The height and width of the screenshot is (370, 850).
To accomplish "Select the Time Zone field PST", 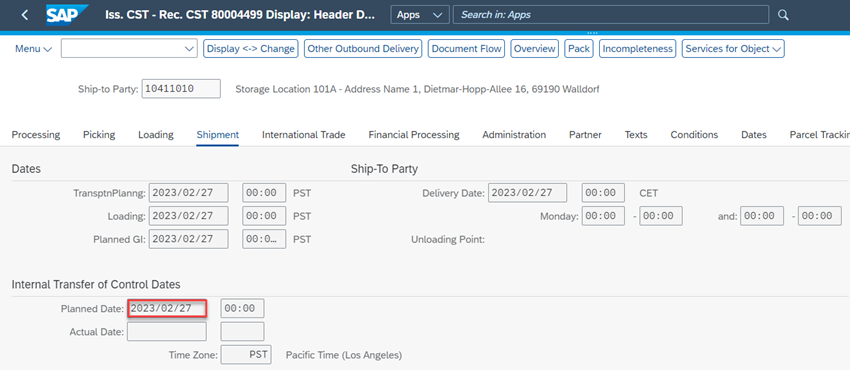I will pyautogui.click(x=246, y=355).
